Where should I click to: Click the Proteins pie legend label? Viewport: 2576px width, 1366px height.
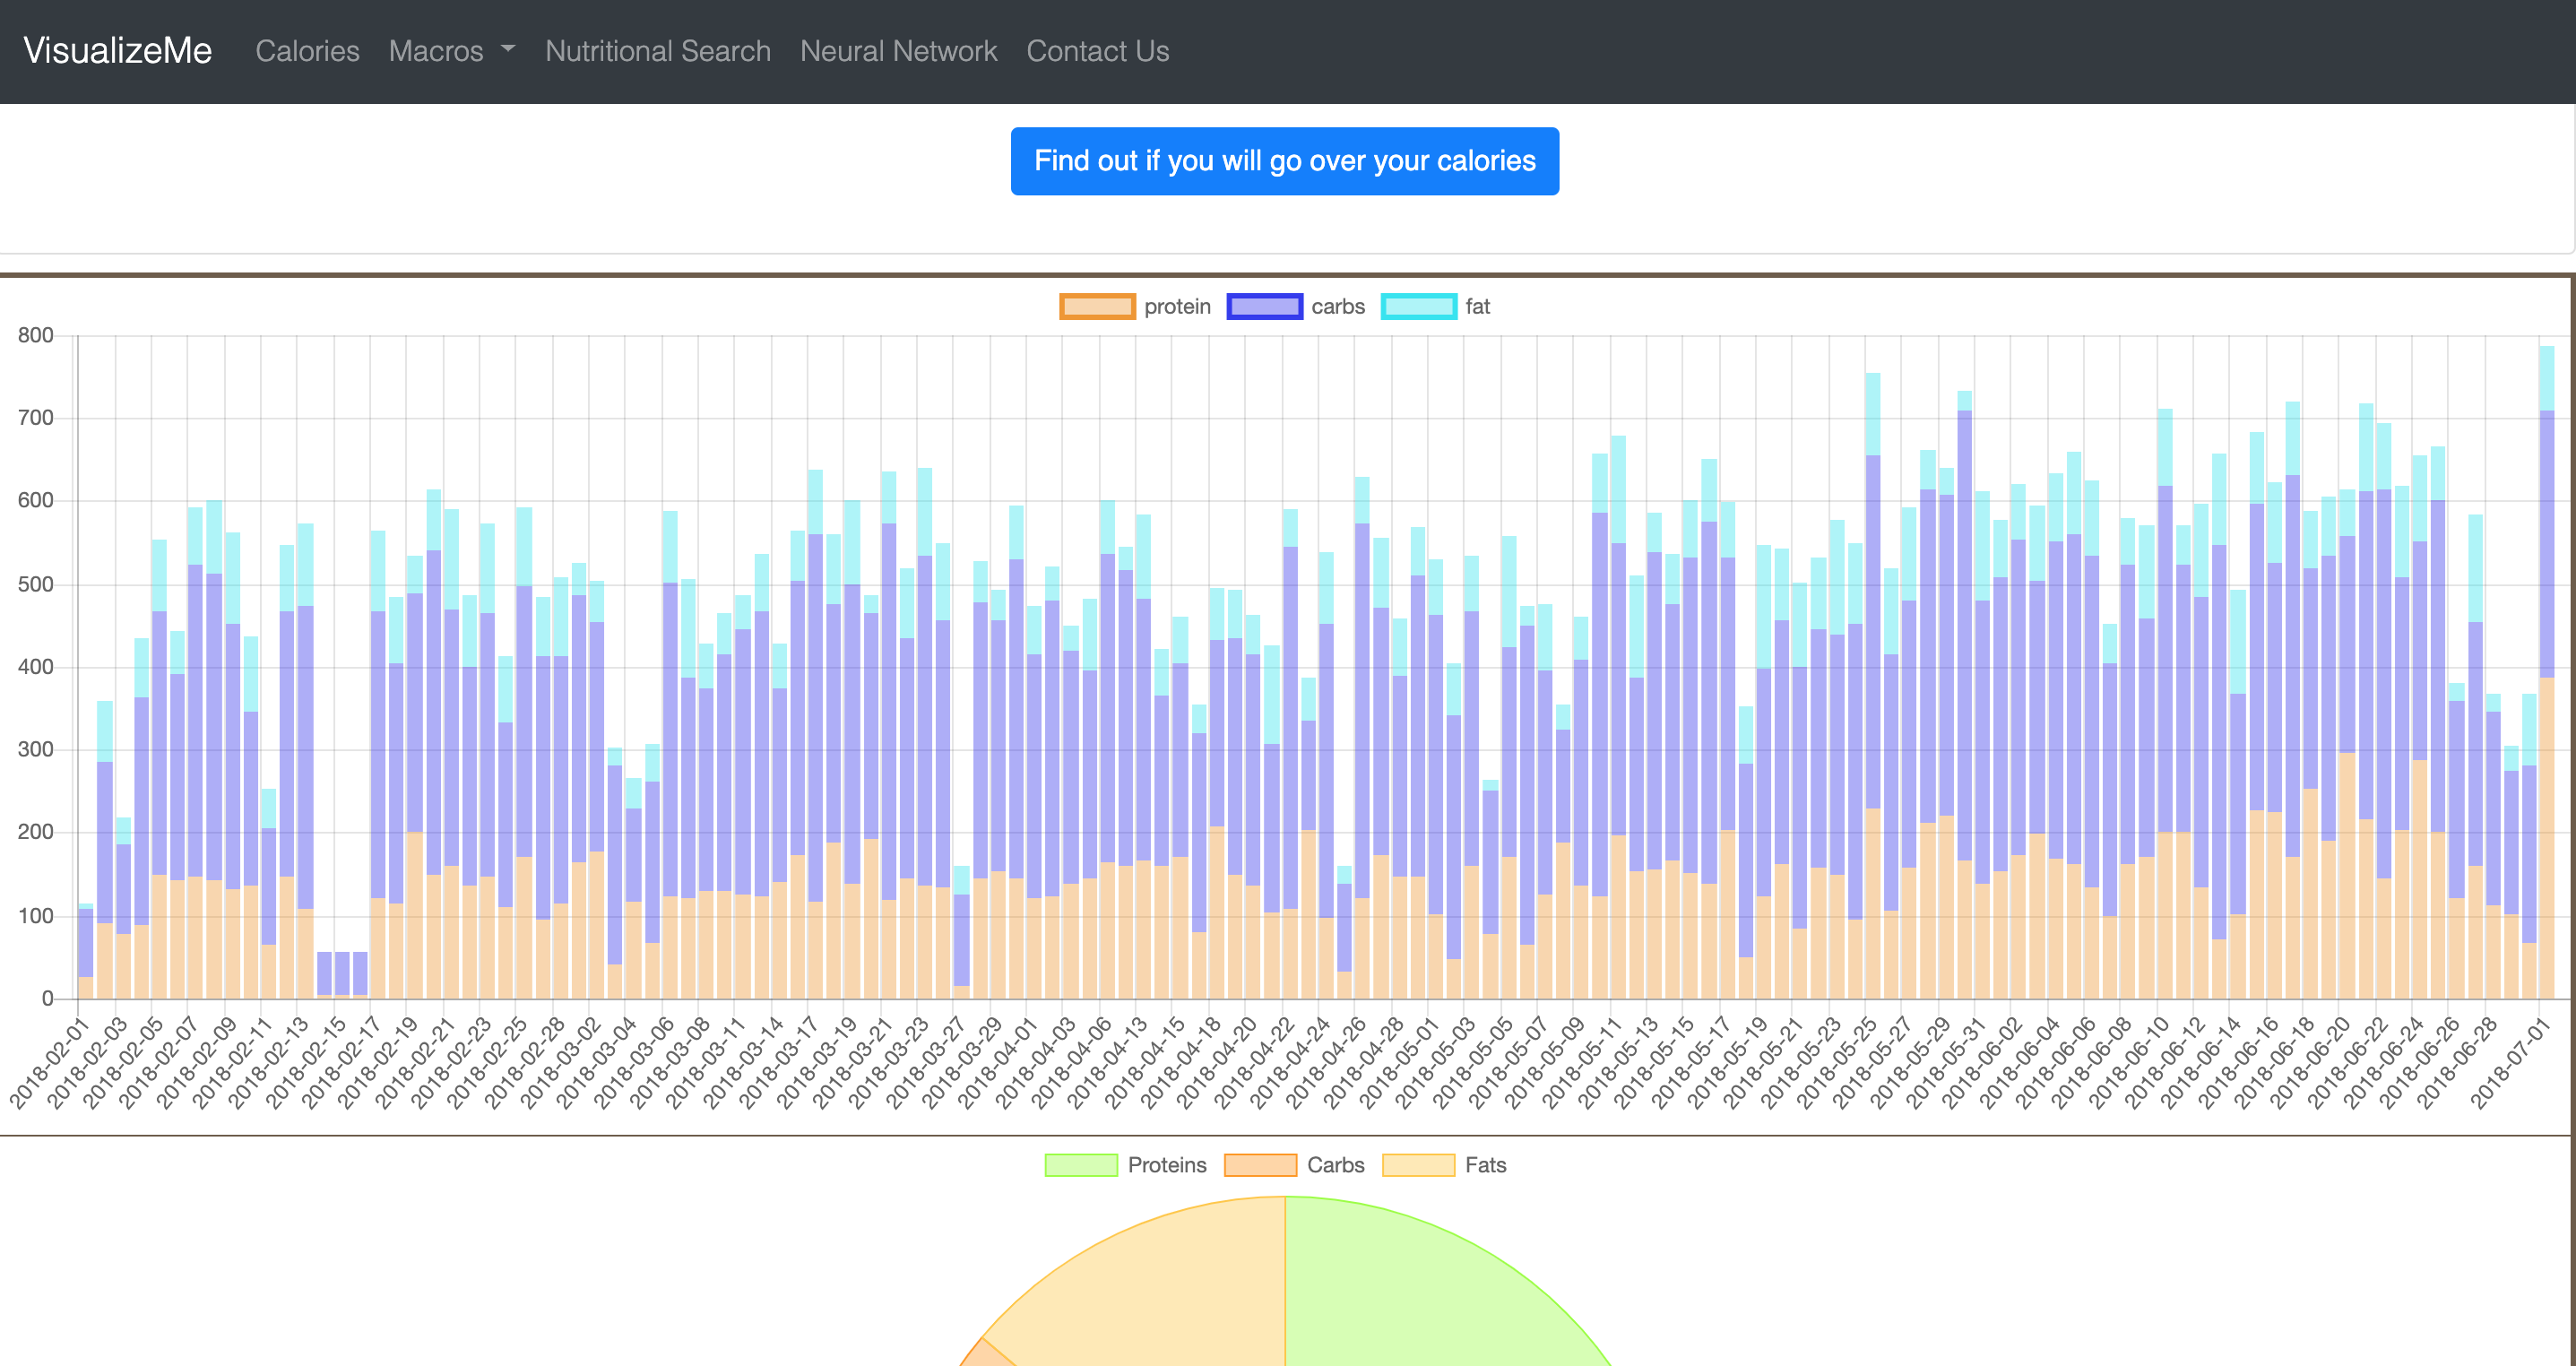click(x=1167, y=1165)
